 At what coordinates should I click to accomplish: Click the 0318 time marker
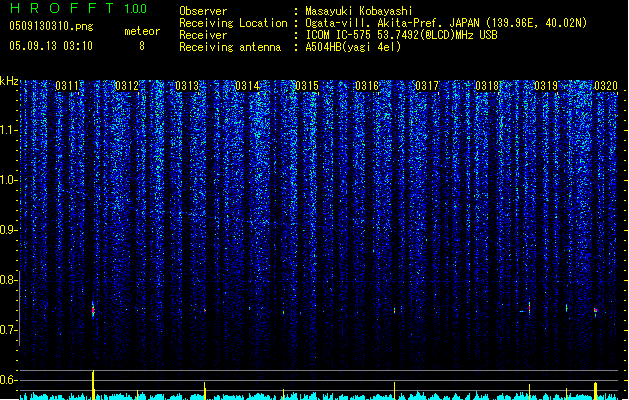point(487,86)
